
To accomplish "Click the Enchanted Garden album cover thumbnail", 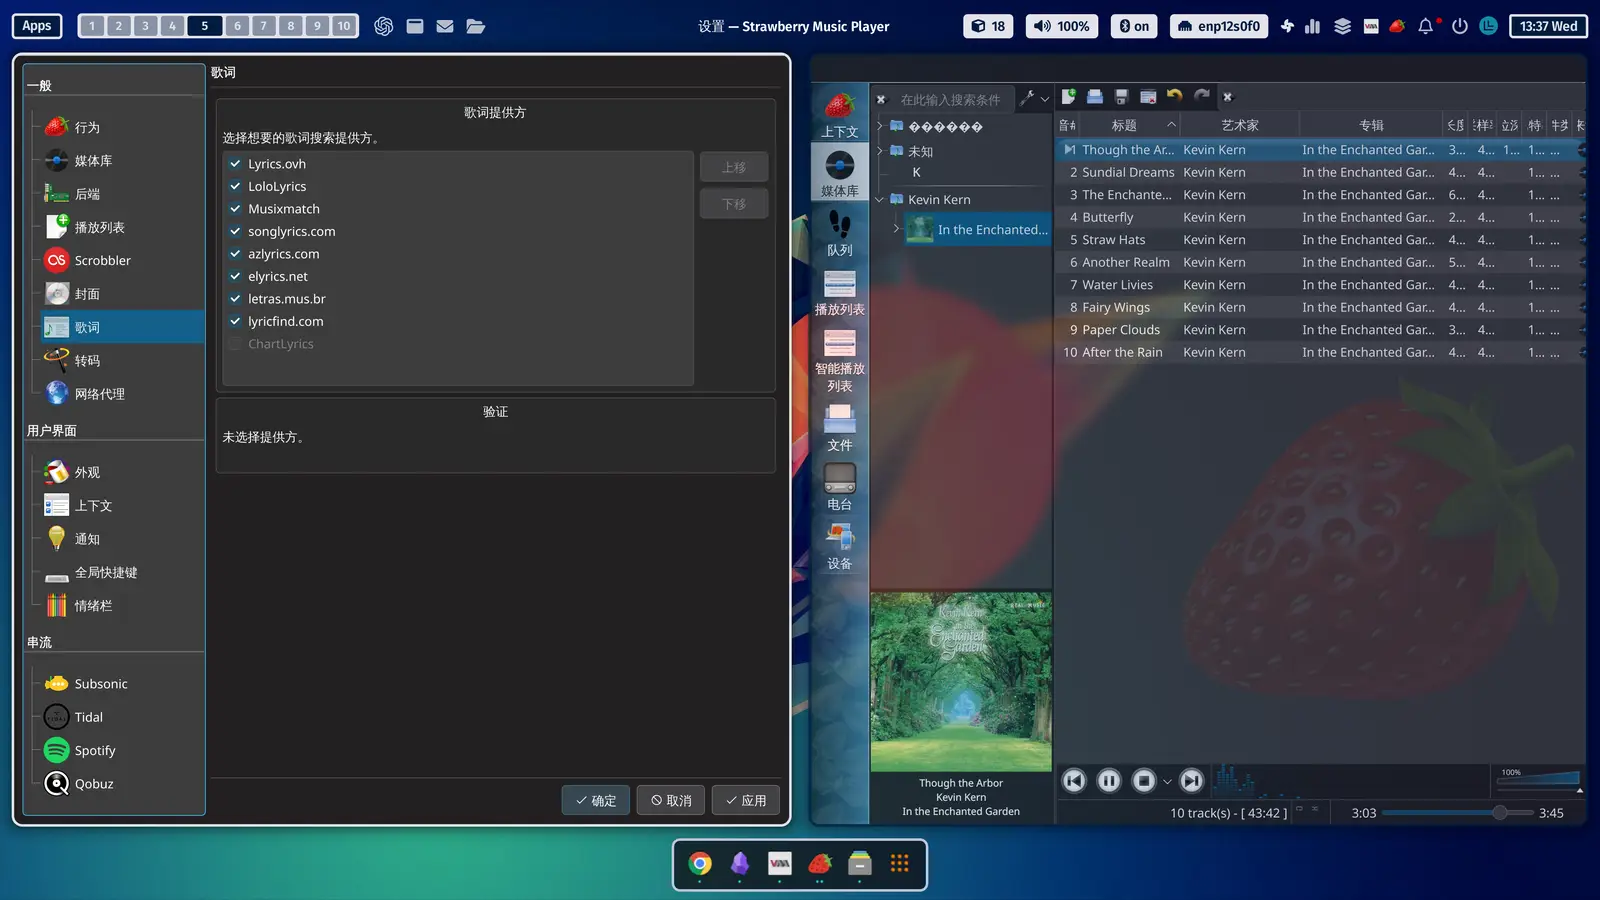I will pyautogui.click(x=961, y=681).
